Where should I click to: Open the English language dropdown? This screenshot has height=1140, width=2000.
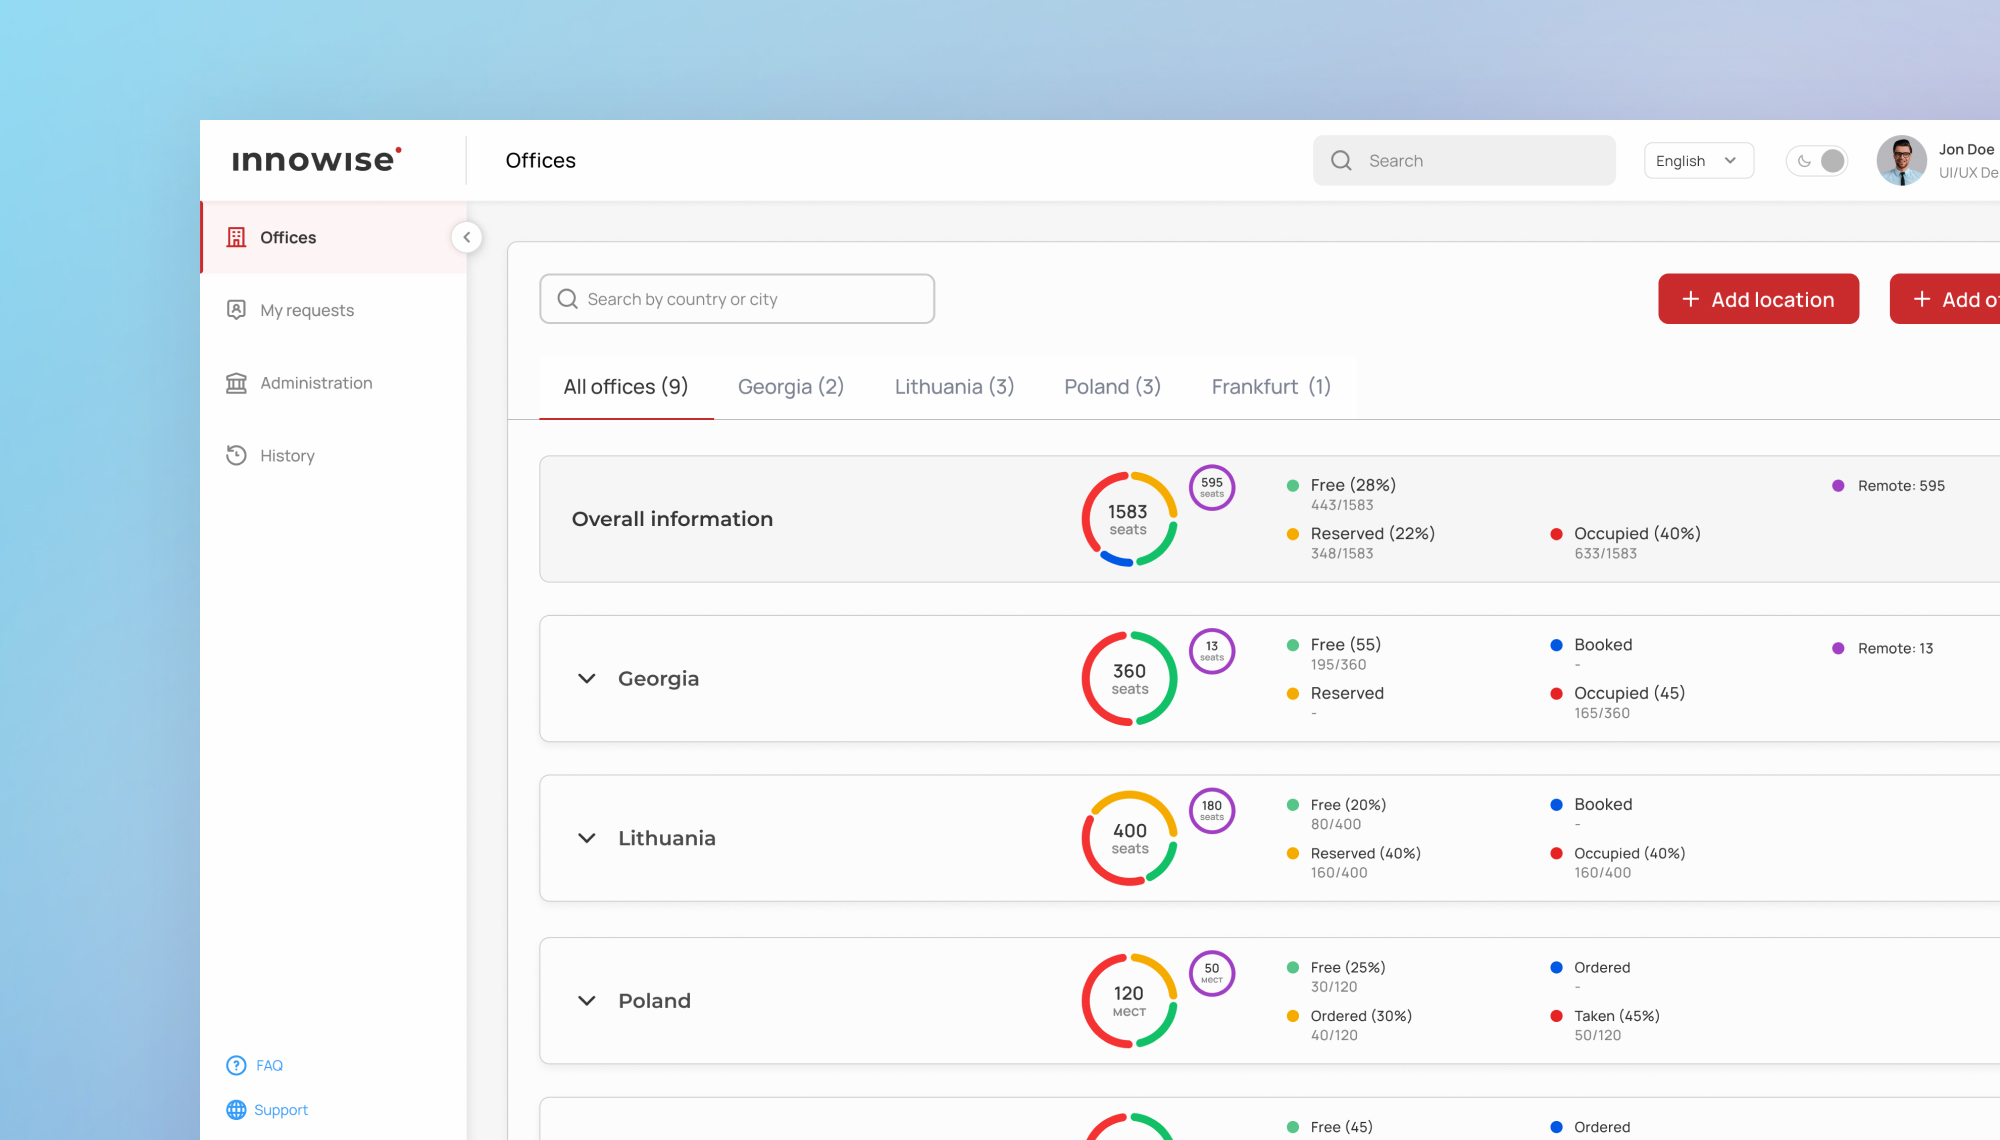tap(1698, 160)
